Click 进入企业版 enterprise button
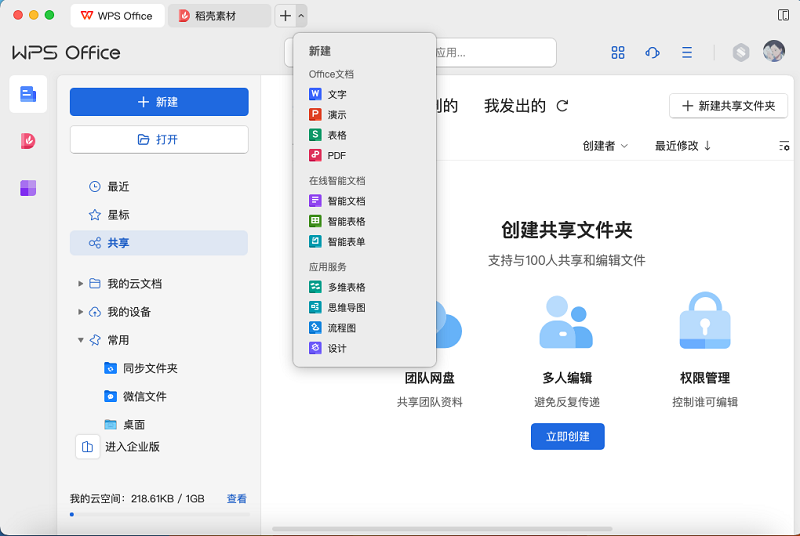The image size is (800, 536). [118, 447]
